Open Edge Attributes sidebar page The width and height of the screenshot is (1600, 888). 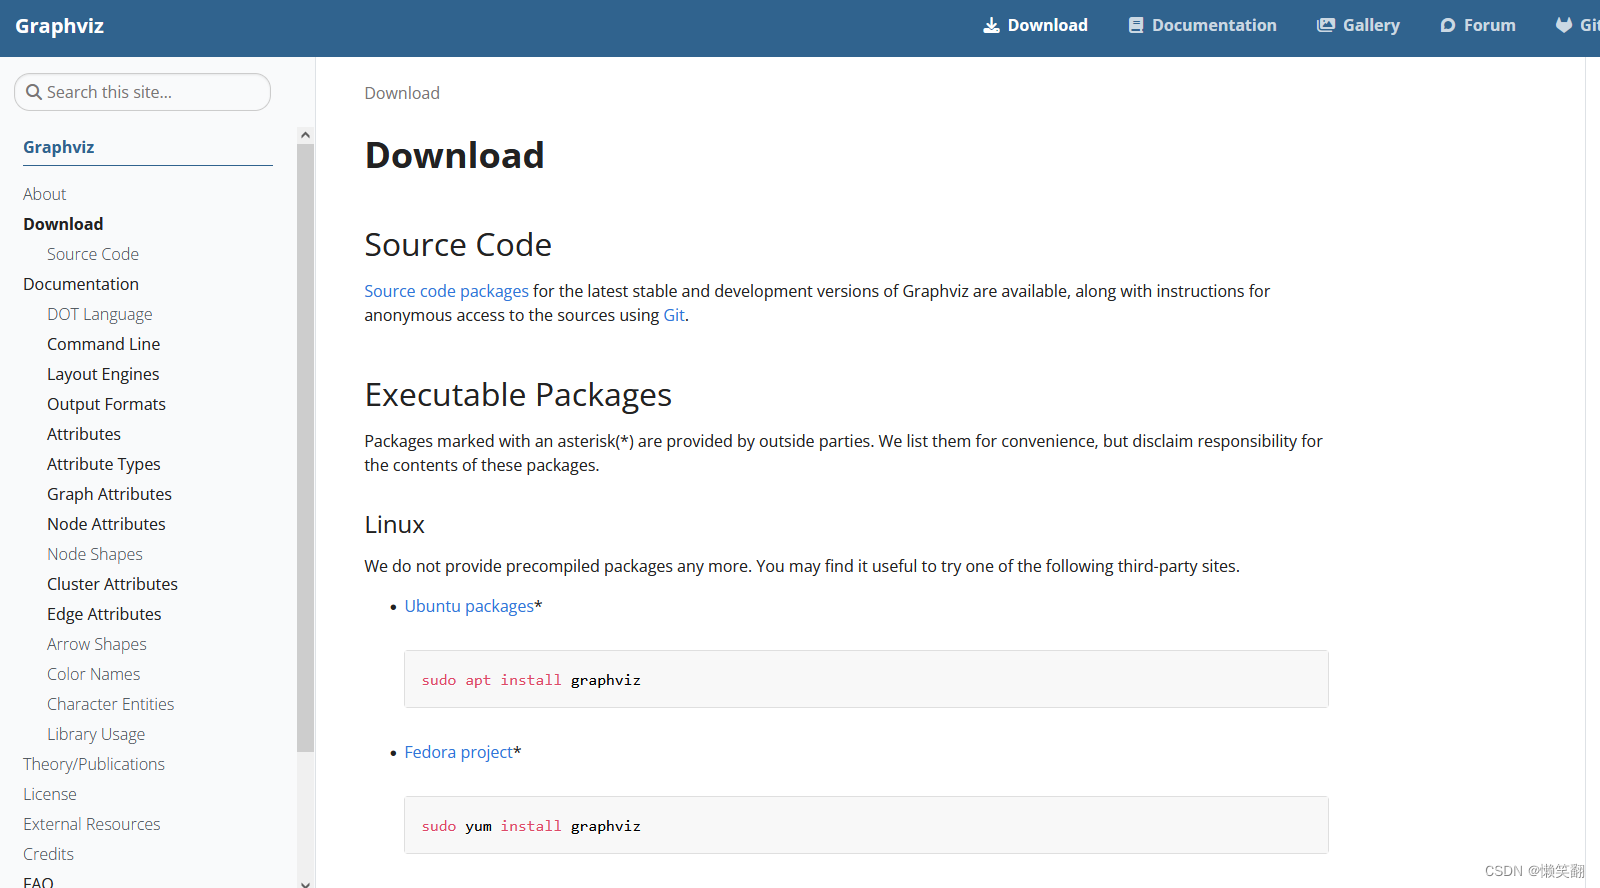coord(105,614)
